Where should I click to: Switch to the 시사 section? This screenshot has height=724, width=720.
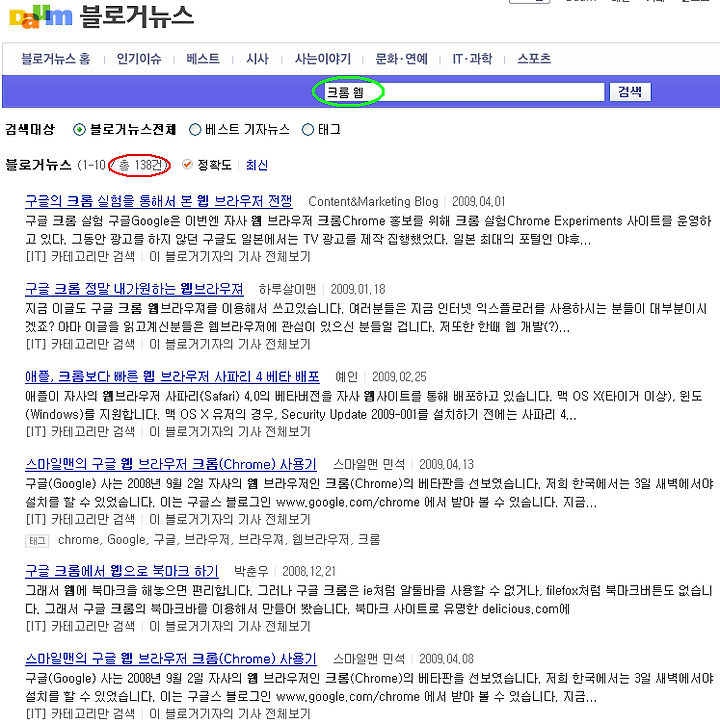[x=257, y=59]
